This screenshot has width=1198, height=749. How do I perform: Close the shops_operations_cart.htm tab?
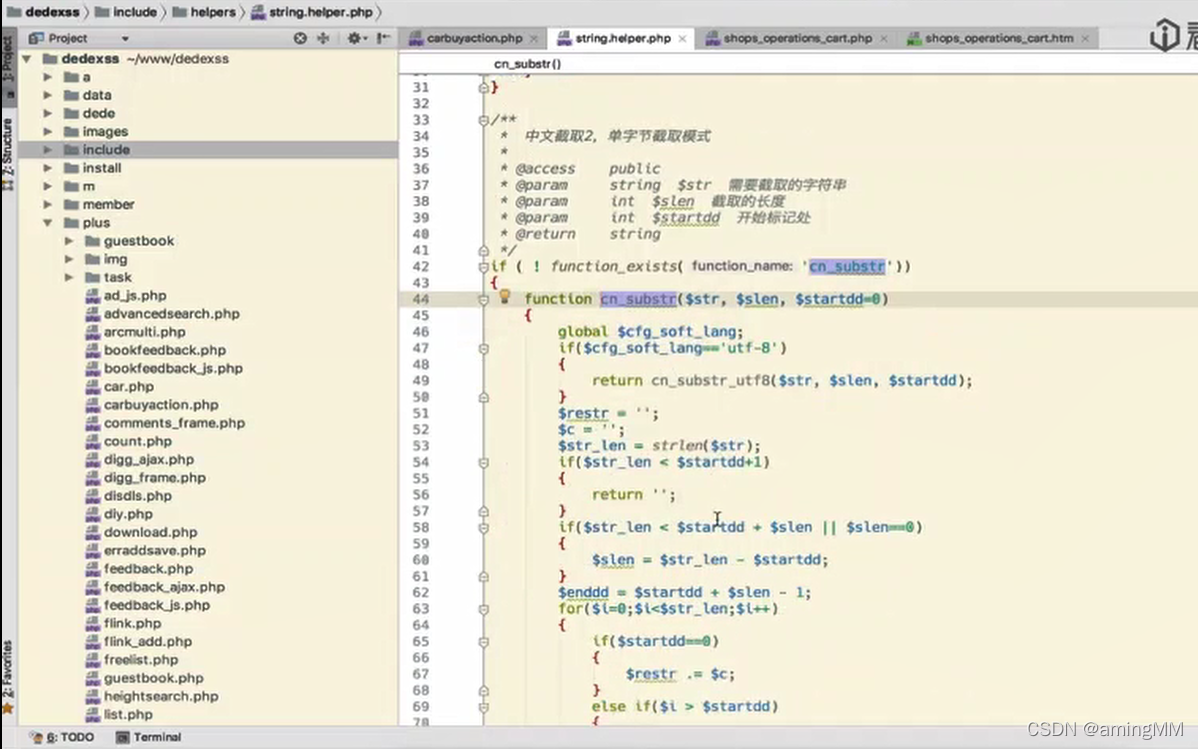1085,39
